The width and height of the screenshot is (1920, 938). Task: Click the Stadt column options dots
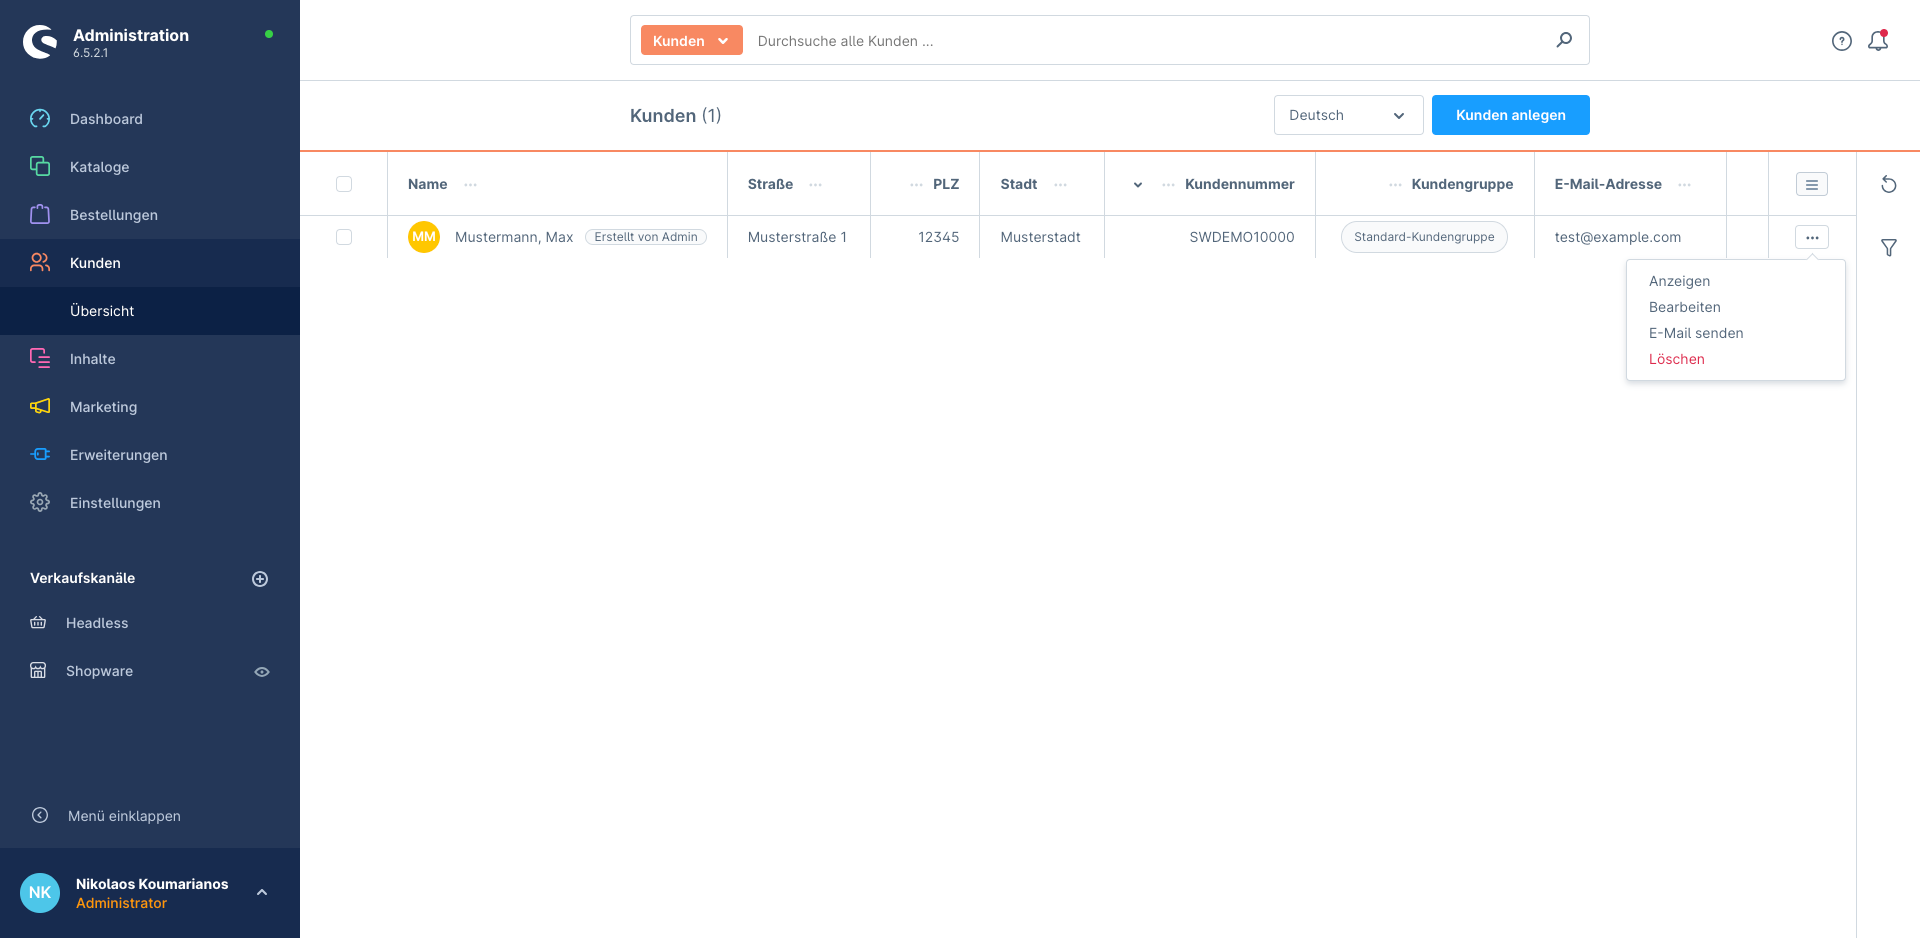pos(1061,184)
